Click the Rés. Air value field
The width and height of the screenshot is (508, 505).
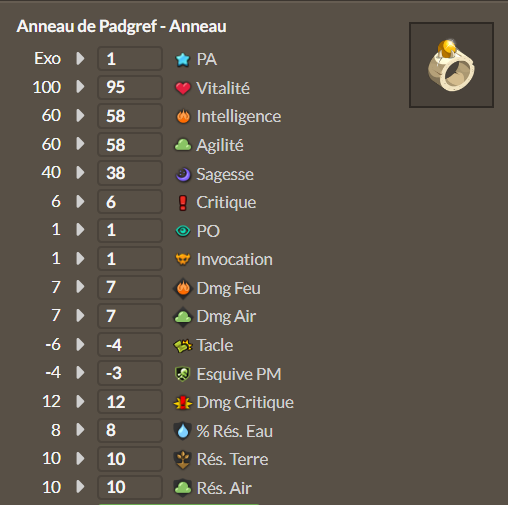click(x=130, y=487)
